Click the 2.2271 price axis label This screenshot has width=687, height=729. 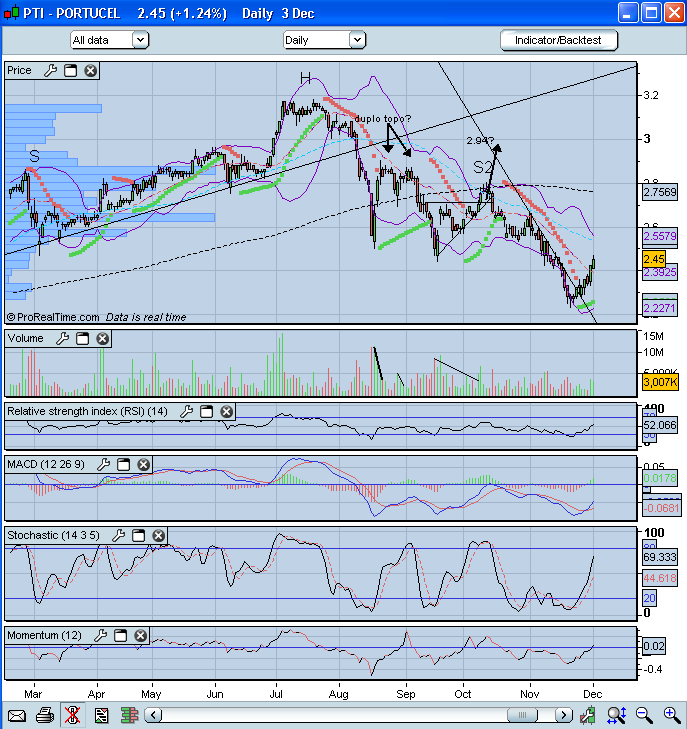660,308
